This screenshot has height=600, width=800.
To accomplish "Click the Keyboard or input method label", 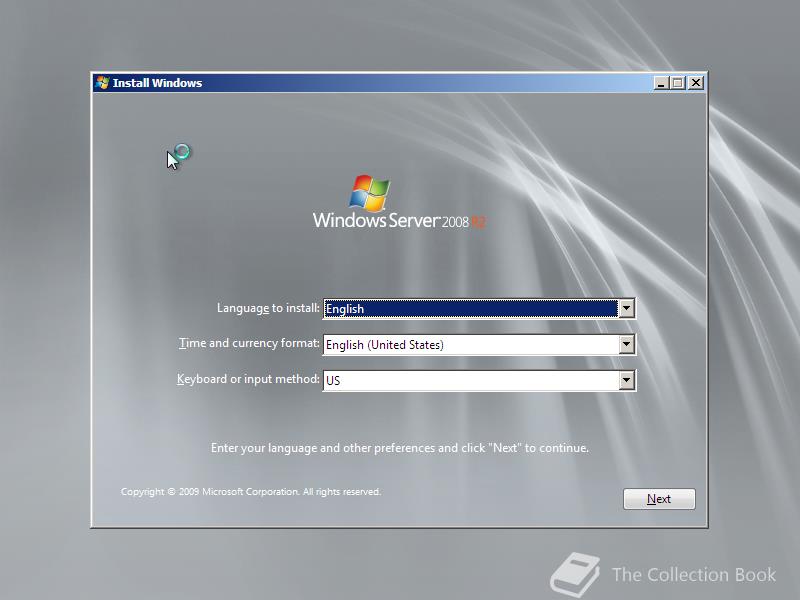I will [x=248, y=379].
